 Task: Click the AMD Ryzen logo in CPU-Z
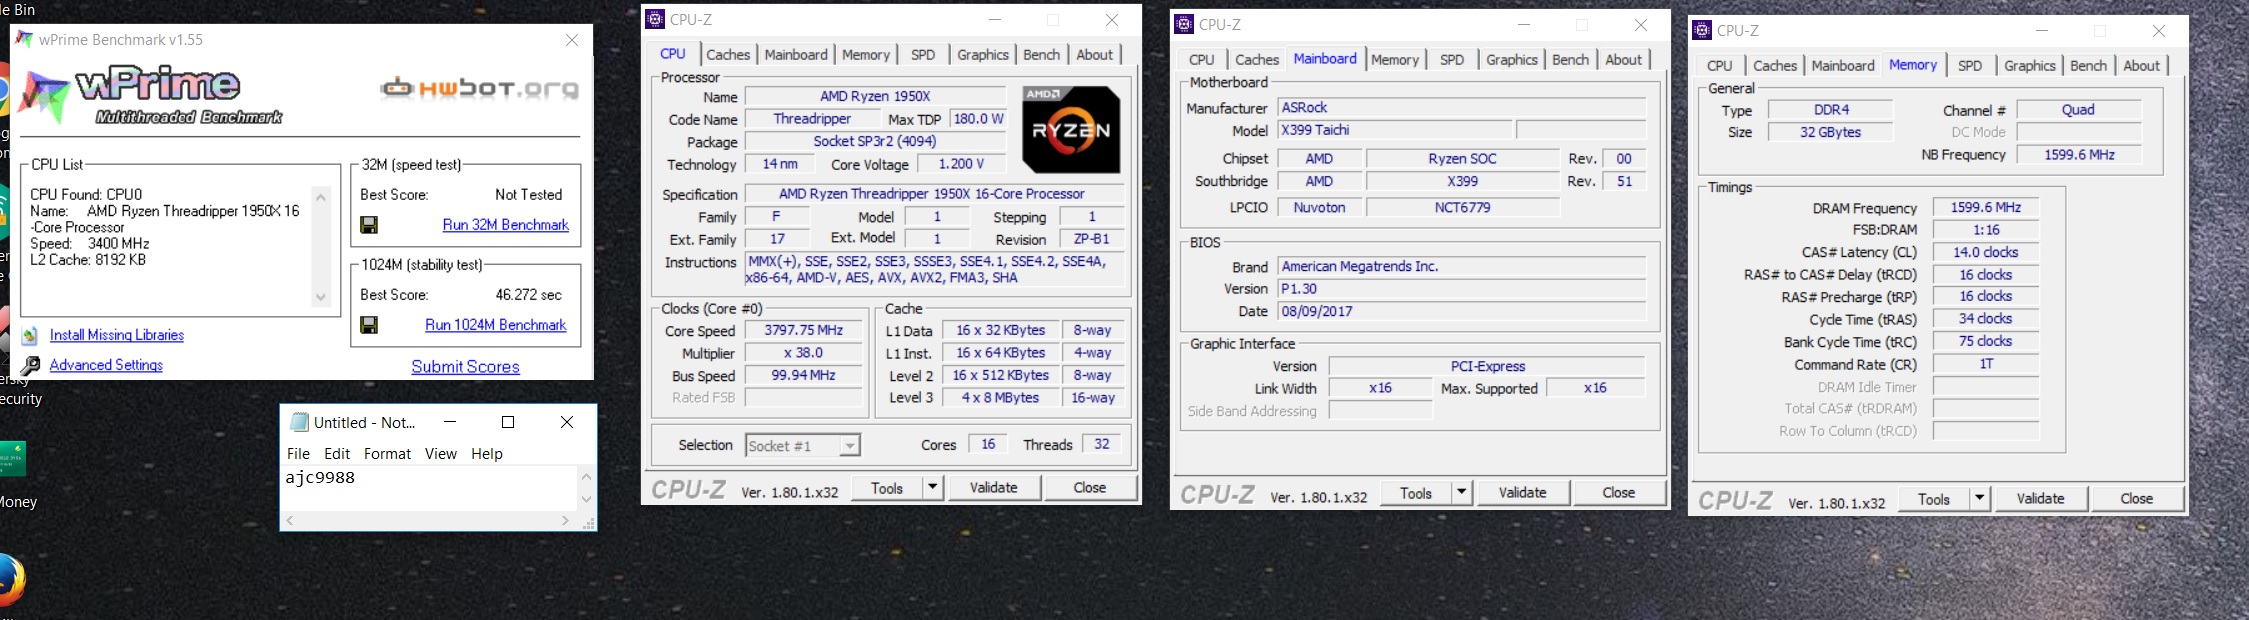tap(1071, 130)
